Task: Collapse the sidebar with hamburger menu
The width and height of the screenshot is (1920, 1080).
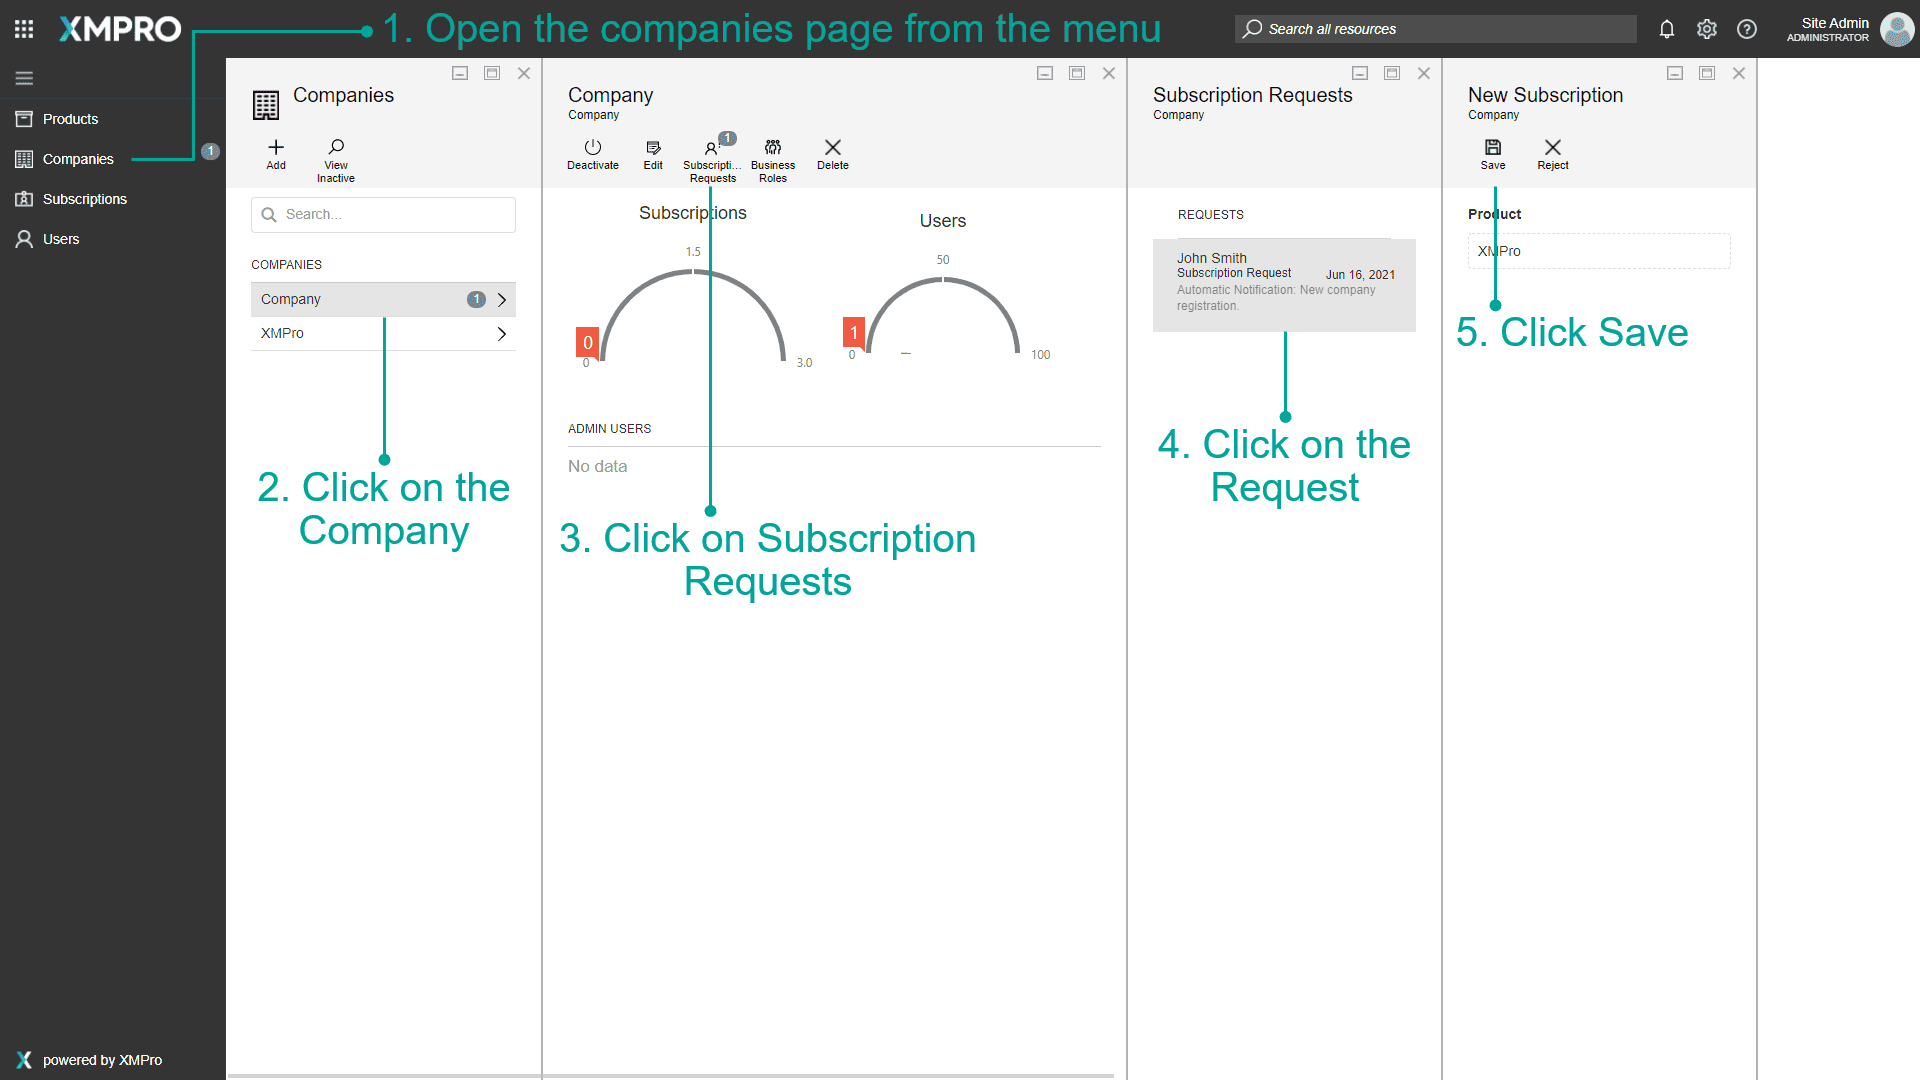Action: coord(24,77)
